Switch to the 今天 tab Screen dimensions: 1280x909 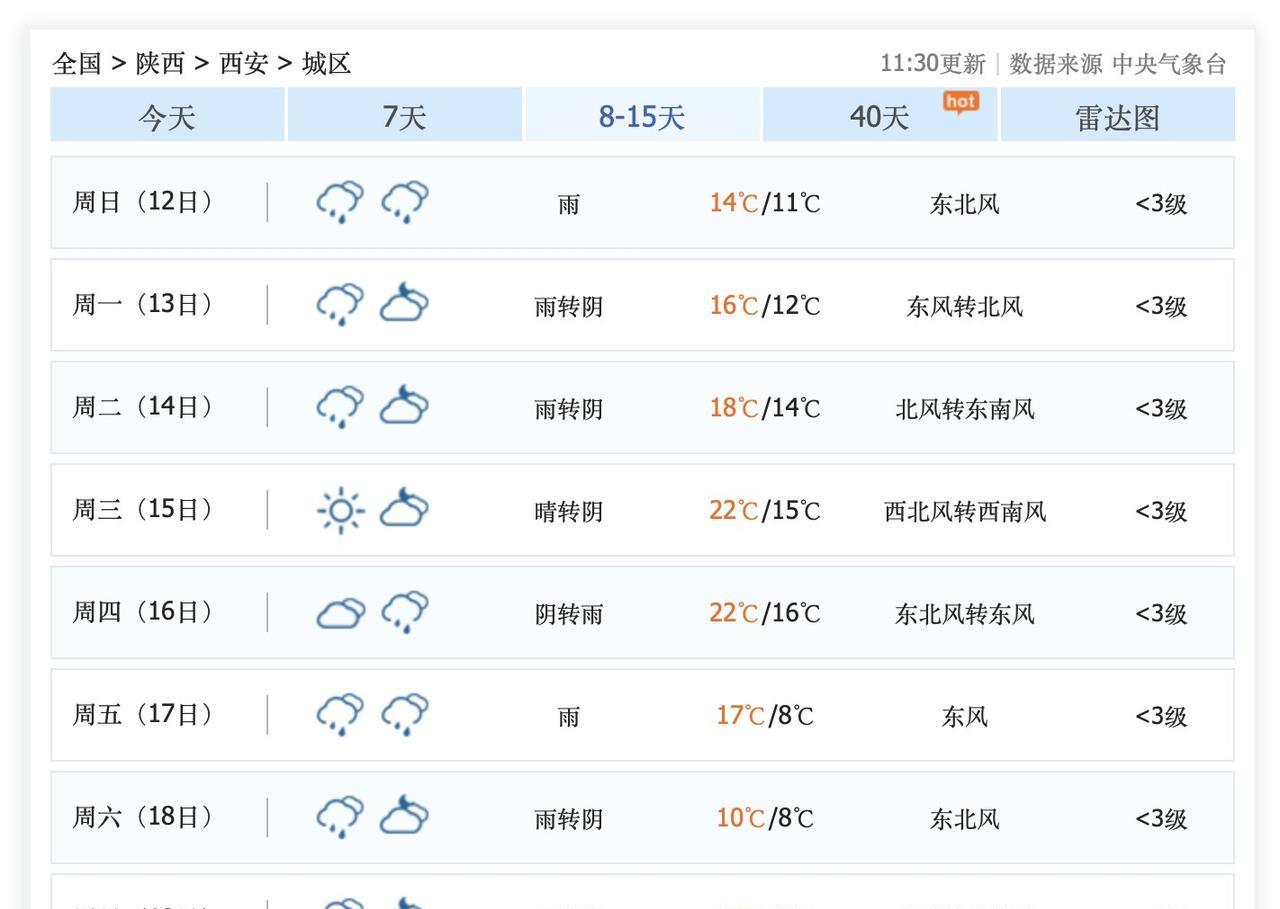point(167,116)
